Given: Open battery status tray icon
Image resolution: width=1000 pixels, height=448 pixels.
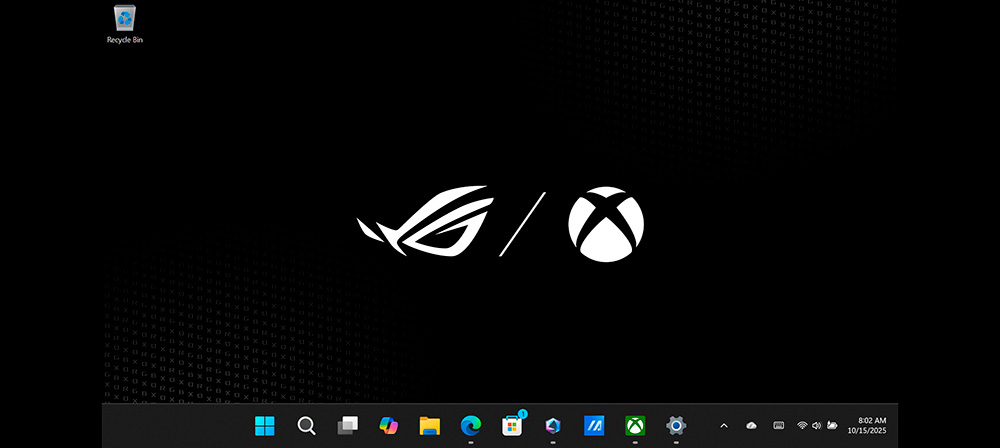Looking at the screenshot, I should (x=832, y=426).
